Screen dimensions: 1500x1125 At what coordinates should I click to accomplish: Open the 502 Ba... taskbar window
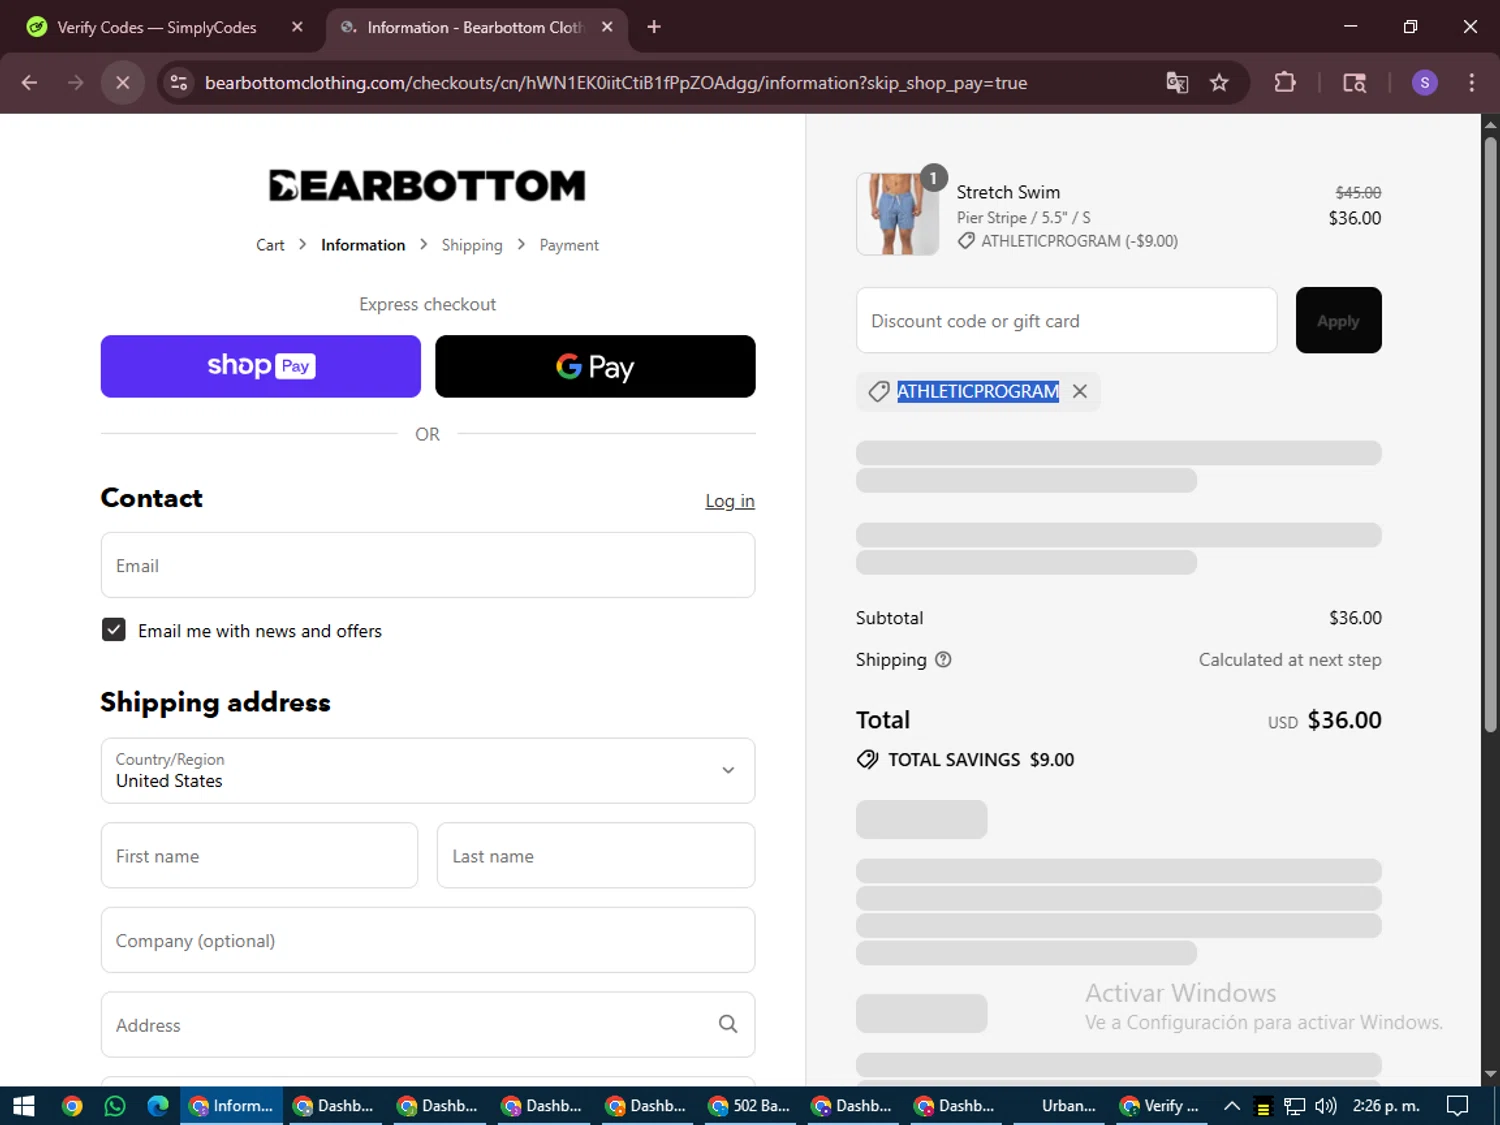coord(749,1106)
